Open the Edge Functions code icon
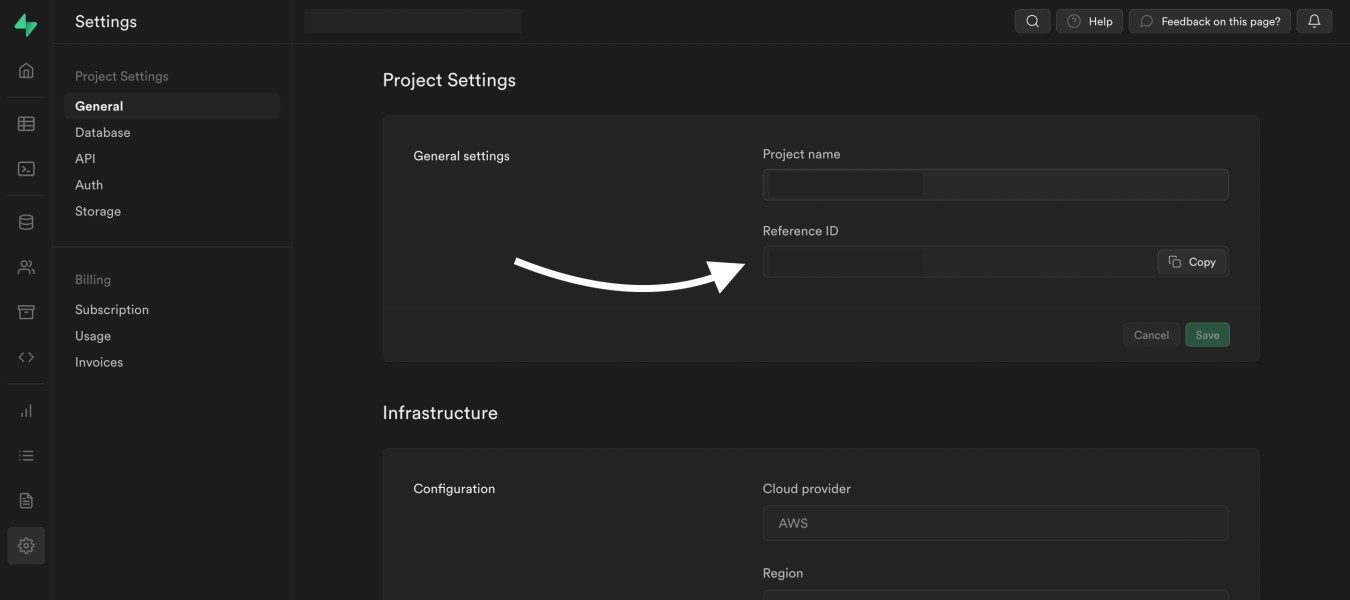 [26, 357]
